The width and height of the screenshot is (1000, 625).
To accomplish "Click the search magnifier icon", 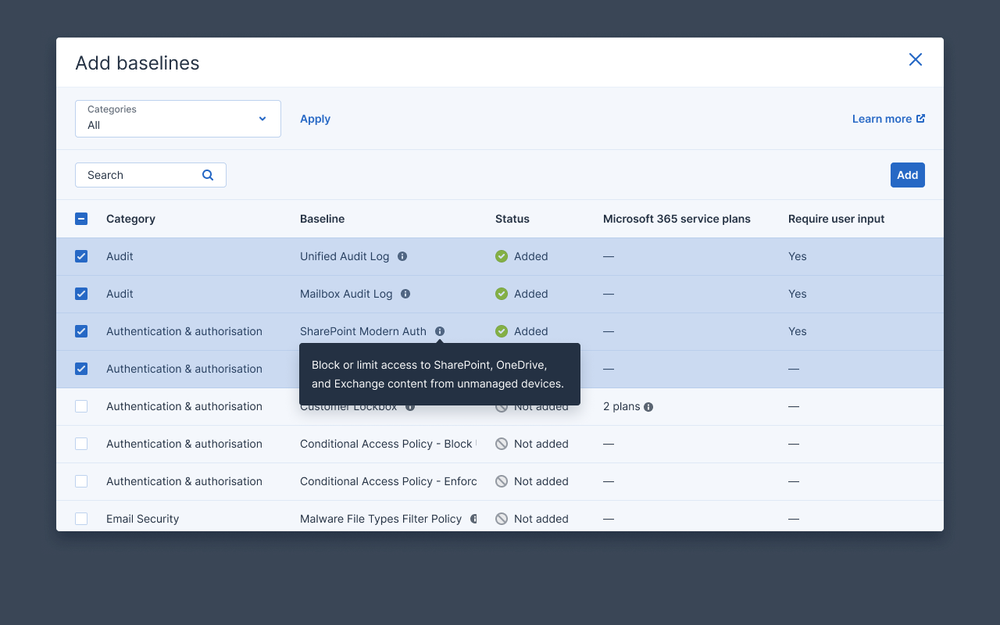I will 207,174.
